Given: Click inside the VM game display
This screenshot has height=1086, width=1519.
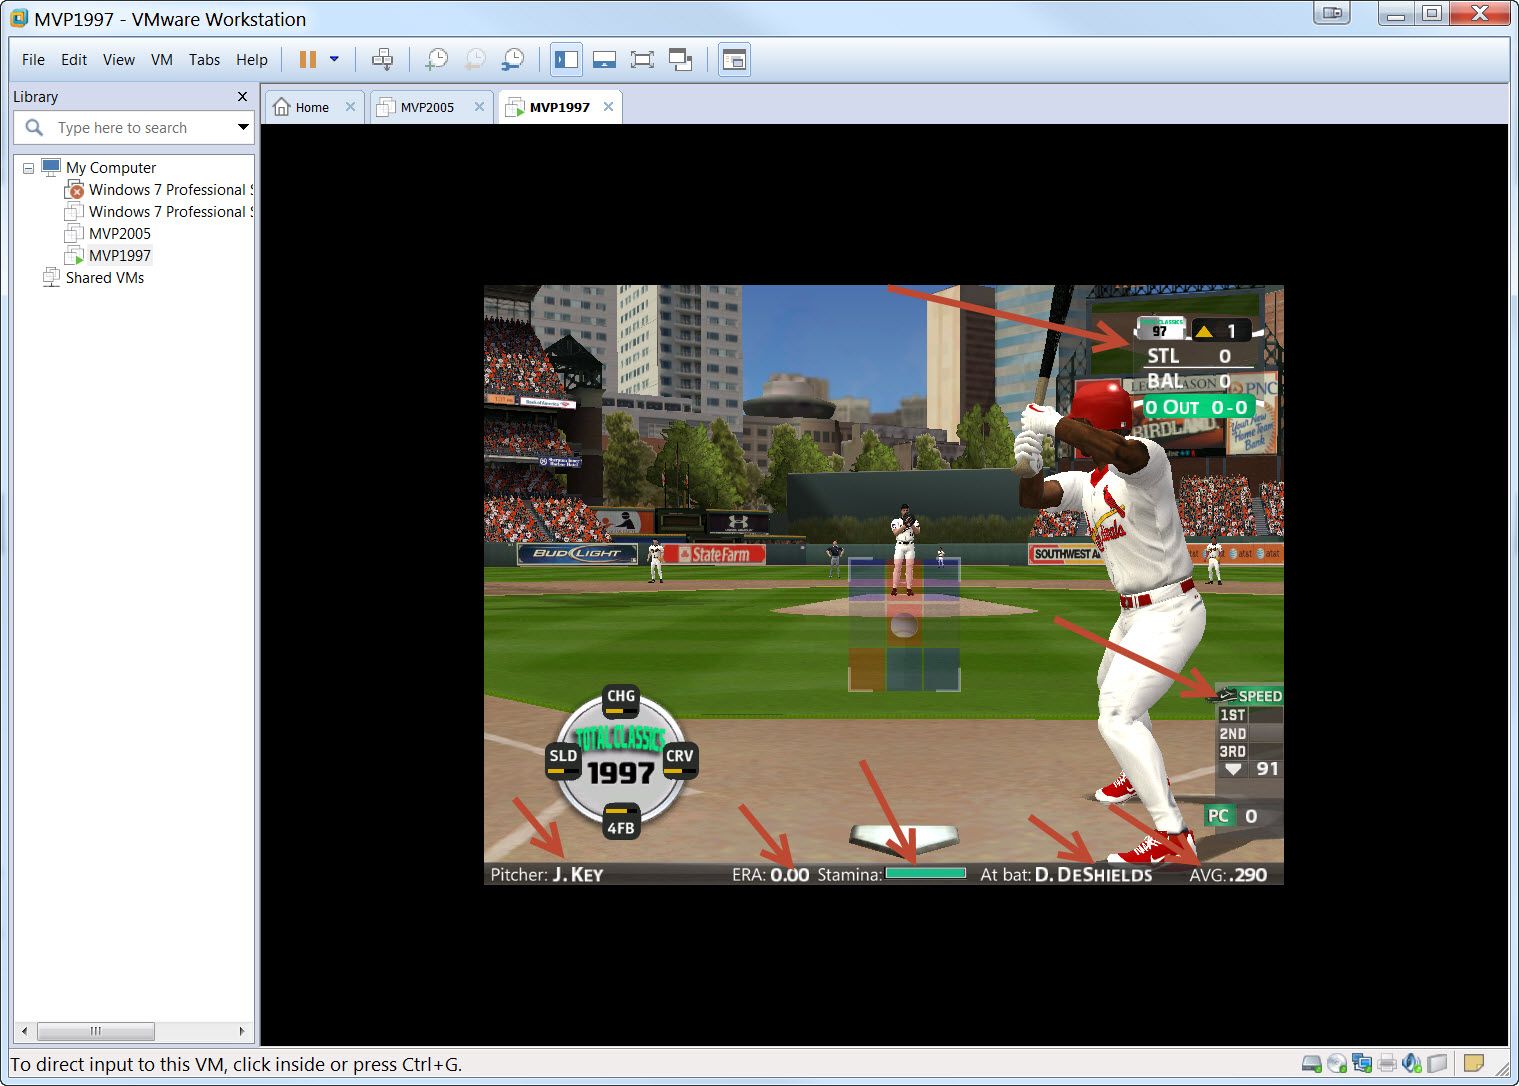Looking at the screenshot, I should [884, 585].
